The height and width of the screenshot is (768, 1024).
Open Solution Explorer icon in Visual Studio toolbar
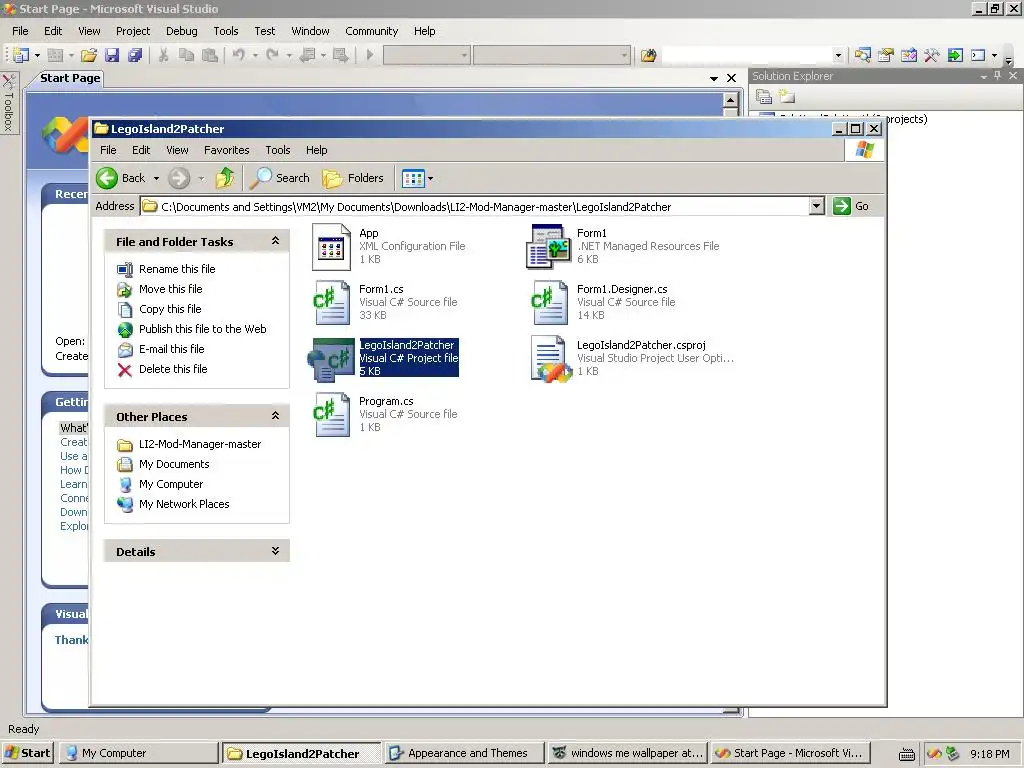[x=863, y=56]
